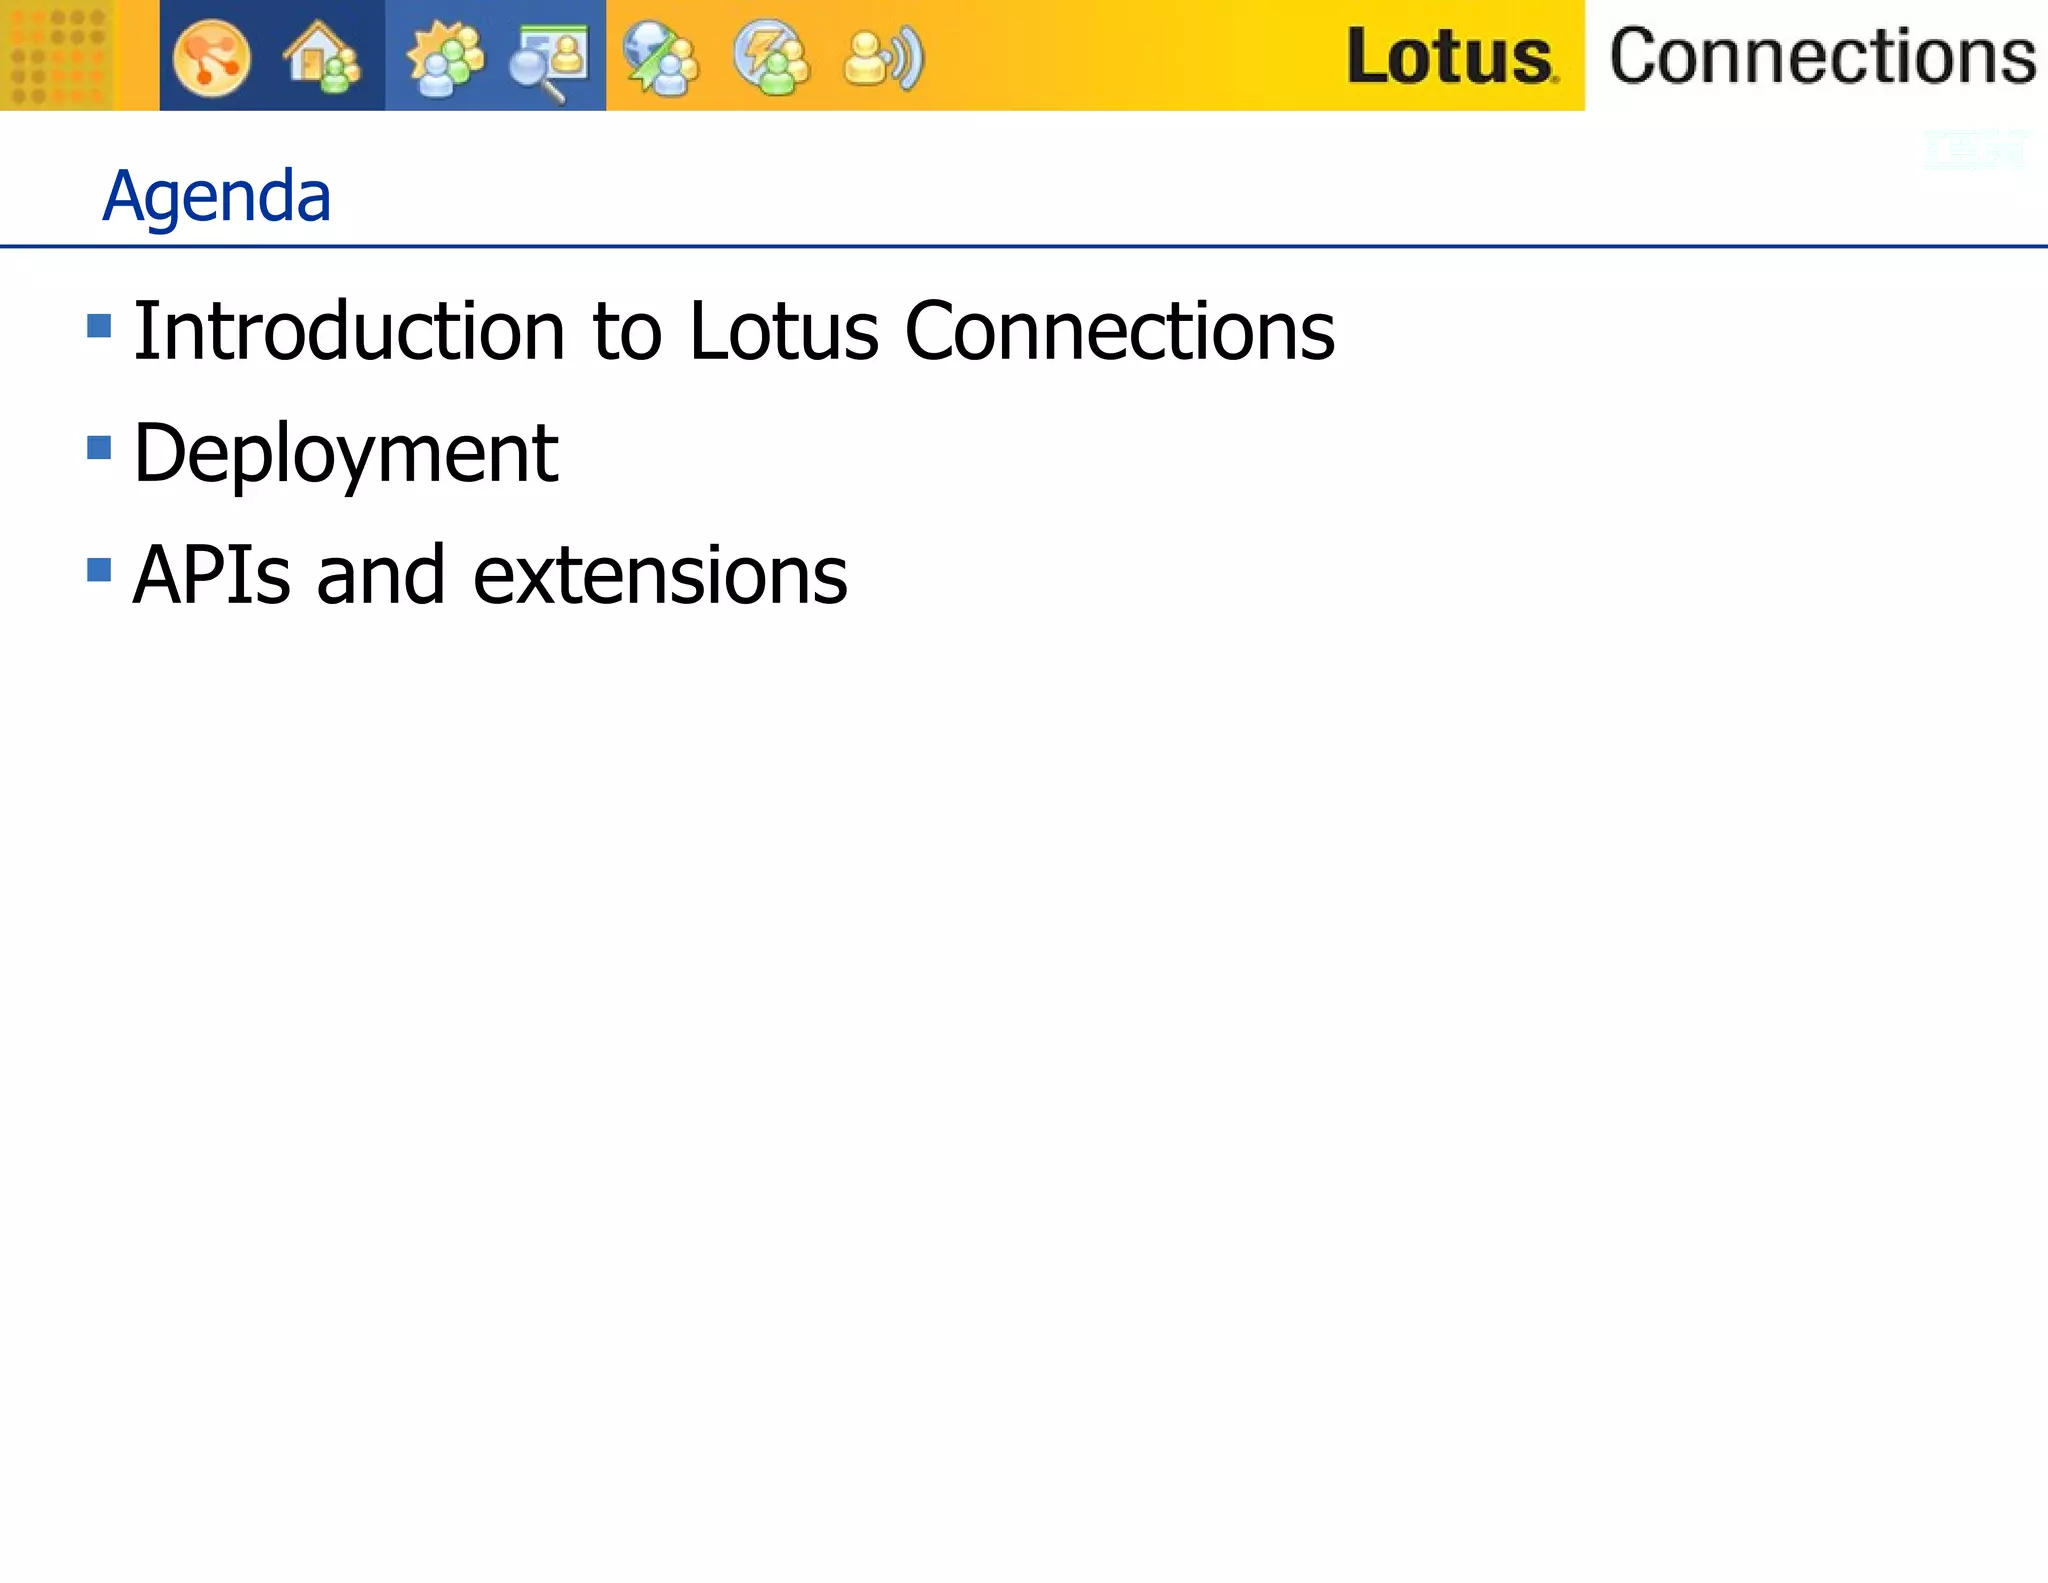Open the Home page house icon

pyautogui.click(x=321, y=58)
